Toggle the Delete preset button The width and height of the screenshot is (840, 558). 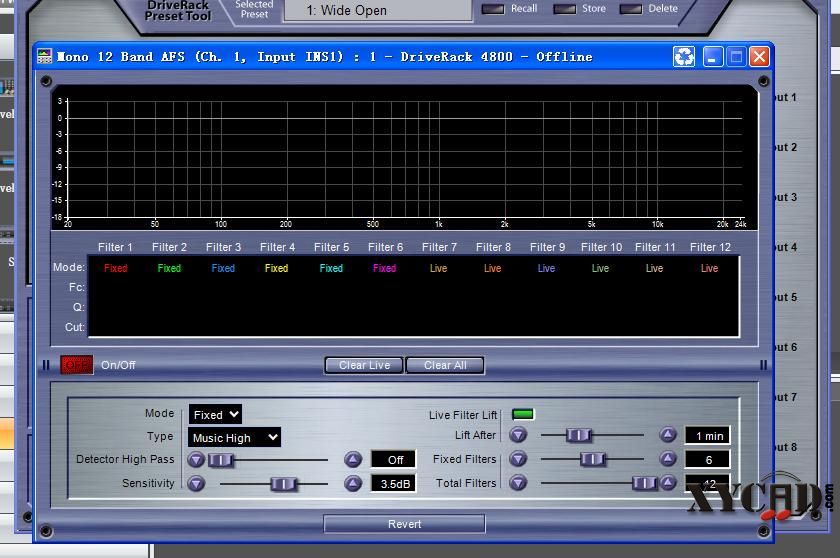pos(631,9)
